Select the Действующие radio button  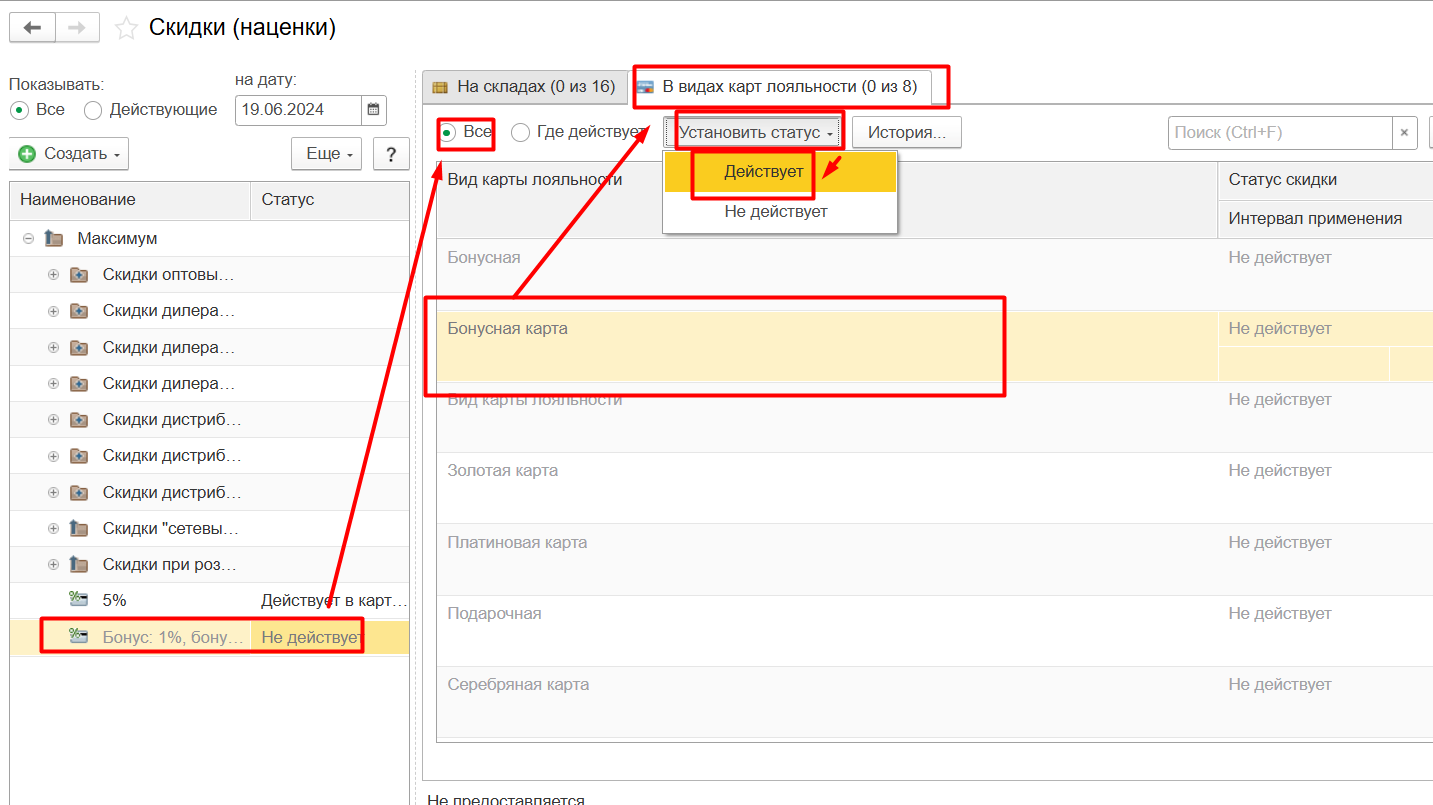coord(93,110)
